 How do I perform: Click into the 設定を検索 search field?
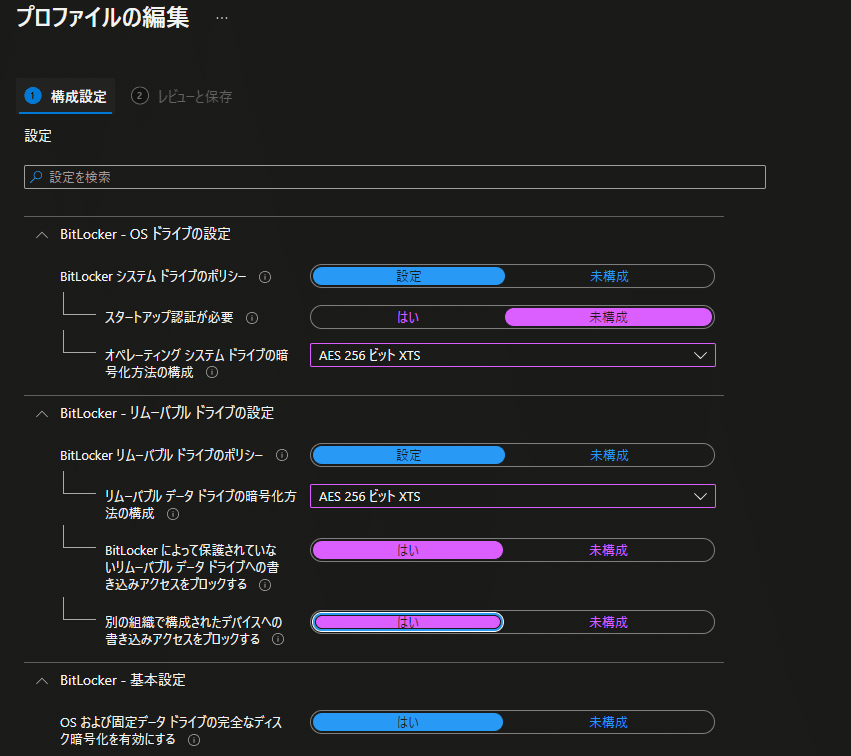click(x=395, y=177)
